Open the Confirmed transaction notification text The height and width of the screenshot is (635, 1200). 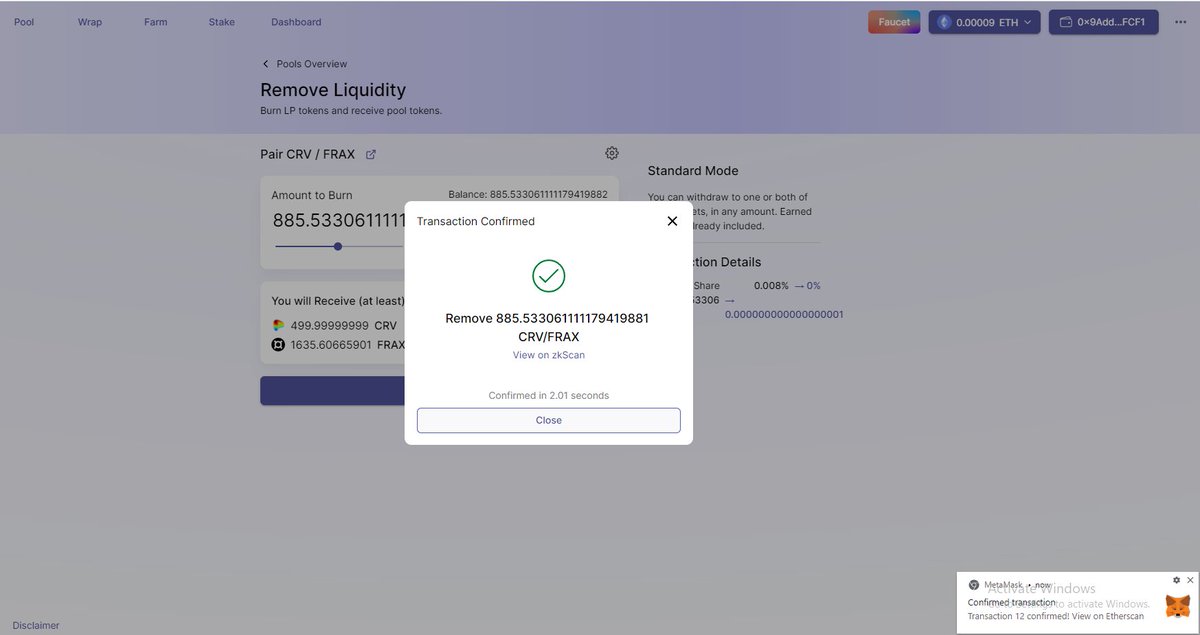tap(1011, 602)
